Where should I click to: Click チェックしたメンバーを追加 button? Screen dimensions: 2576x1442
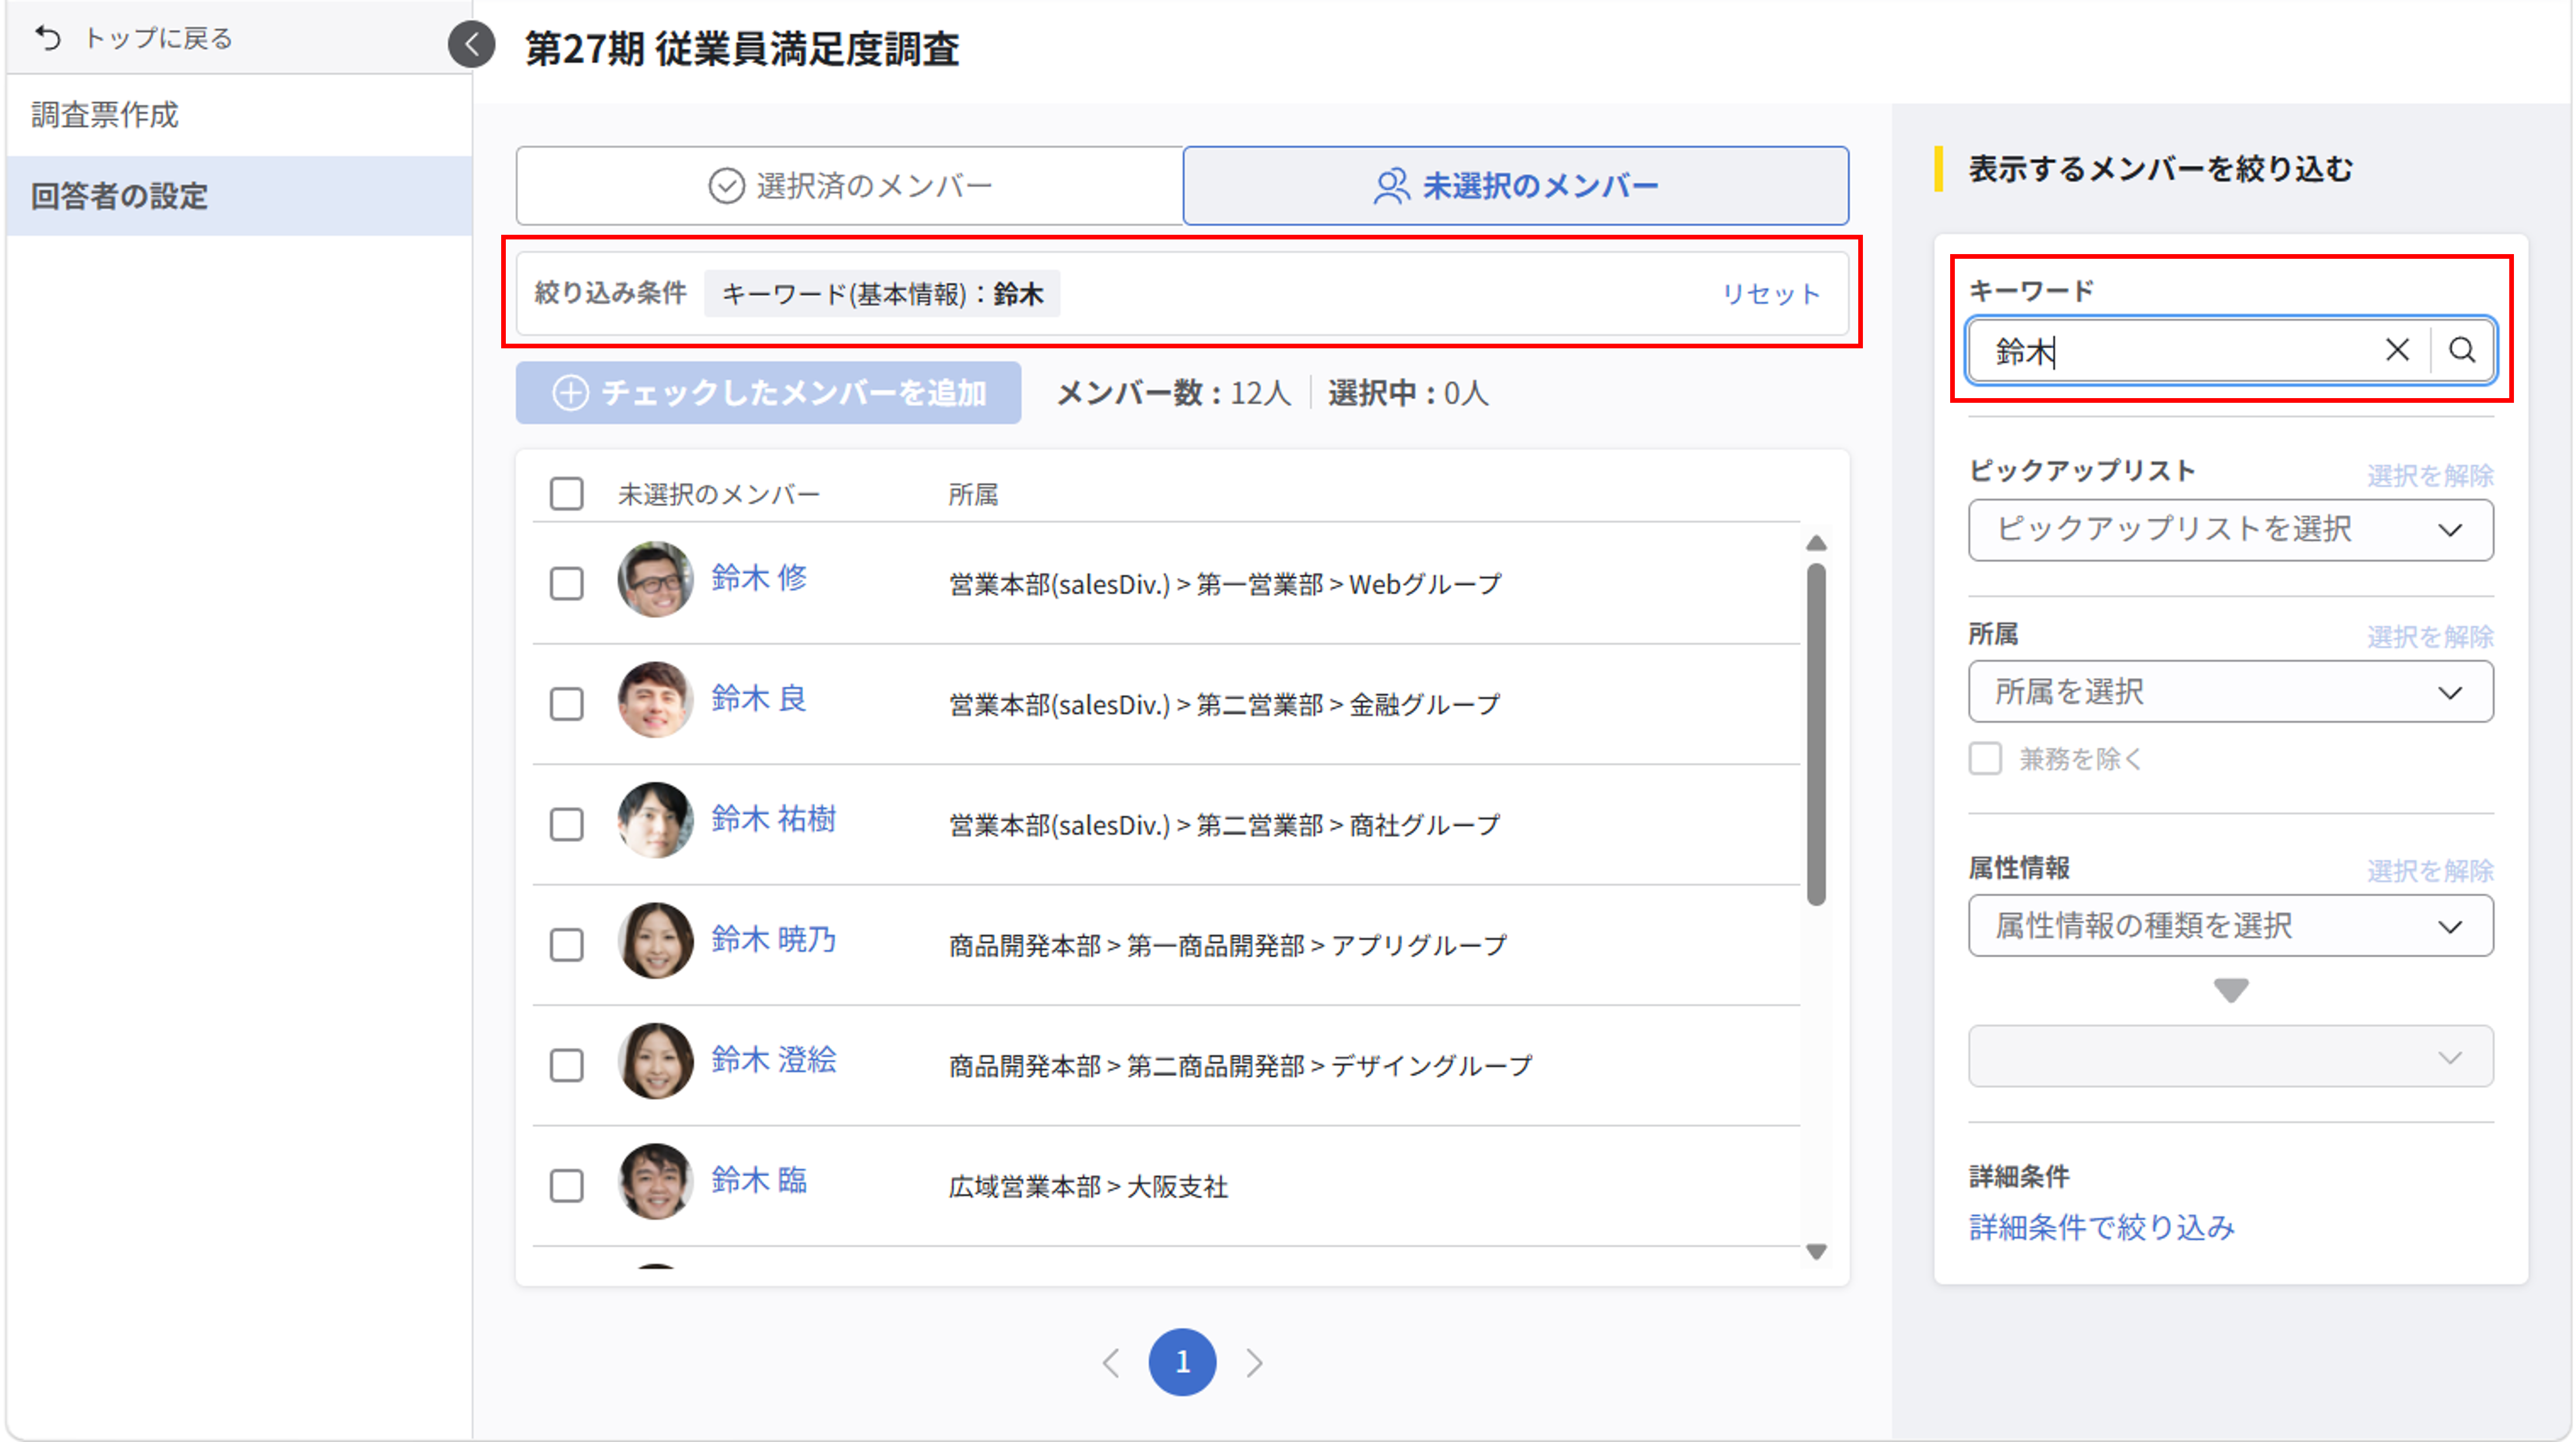pos(768,392)
